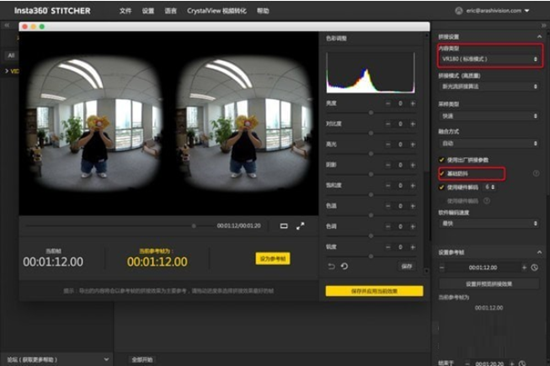Click the small yellow button beside the yellow timecode
This screenshot has width=550, height=366.
tap(273, 259)
